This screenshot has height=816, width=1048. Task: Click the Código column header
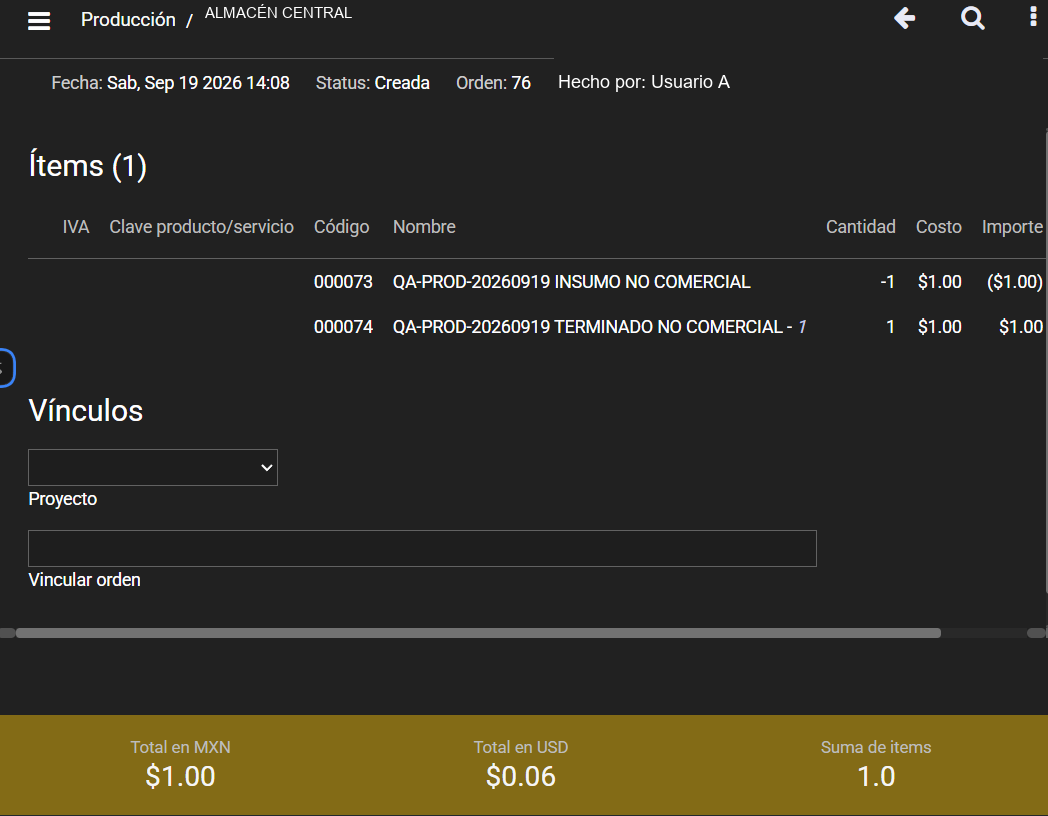click(341, 227)
